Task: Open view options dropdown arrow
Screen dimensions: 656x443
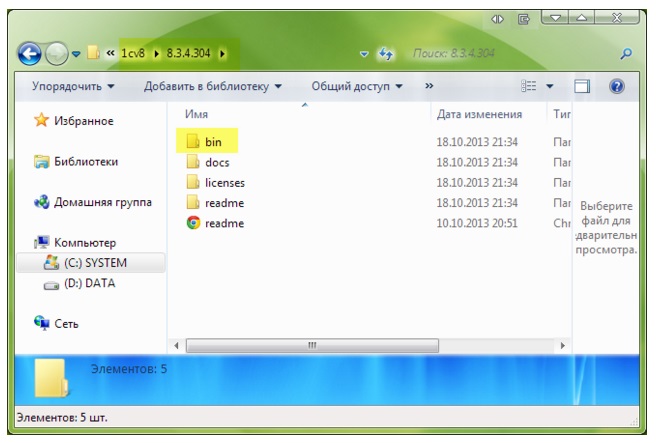Action: [x=550, y=87]
